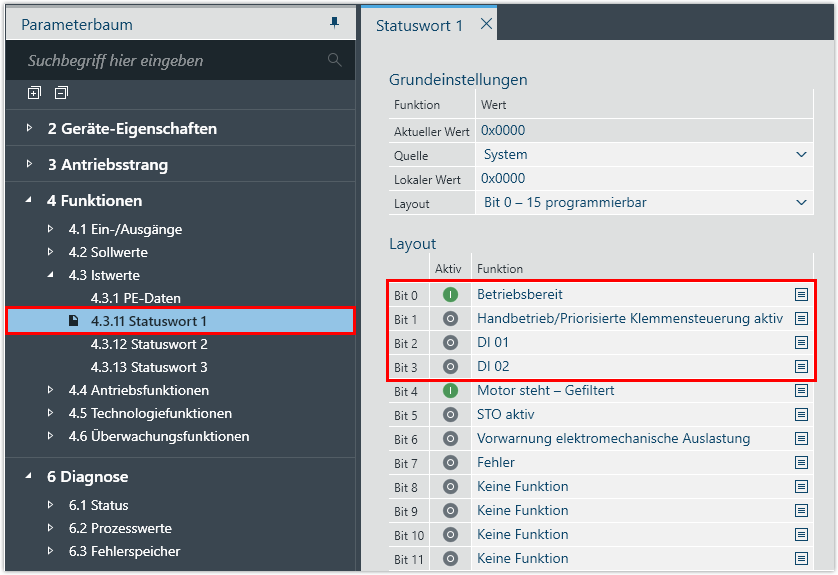Viewport: 838px width, 575px height.
Task: Click Bit 4 active status indicator
Action: click(x=450, y=391)
